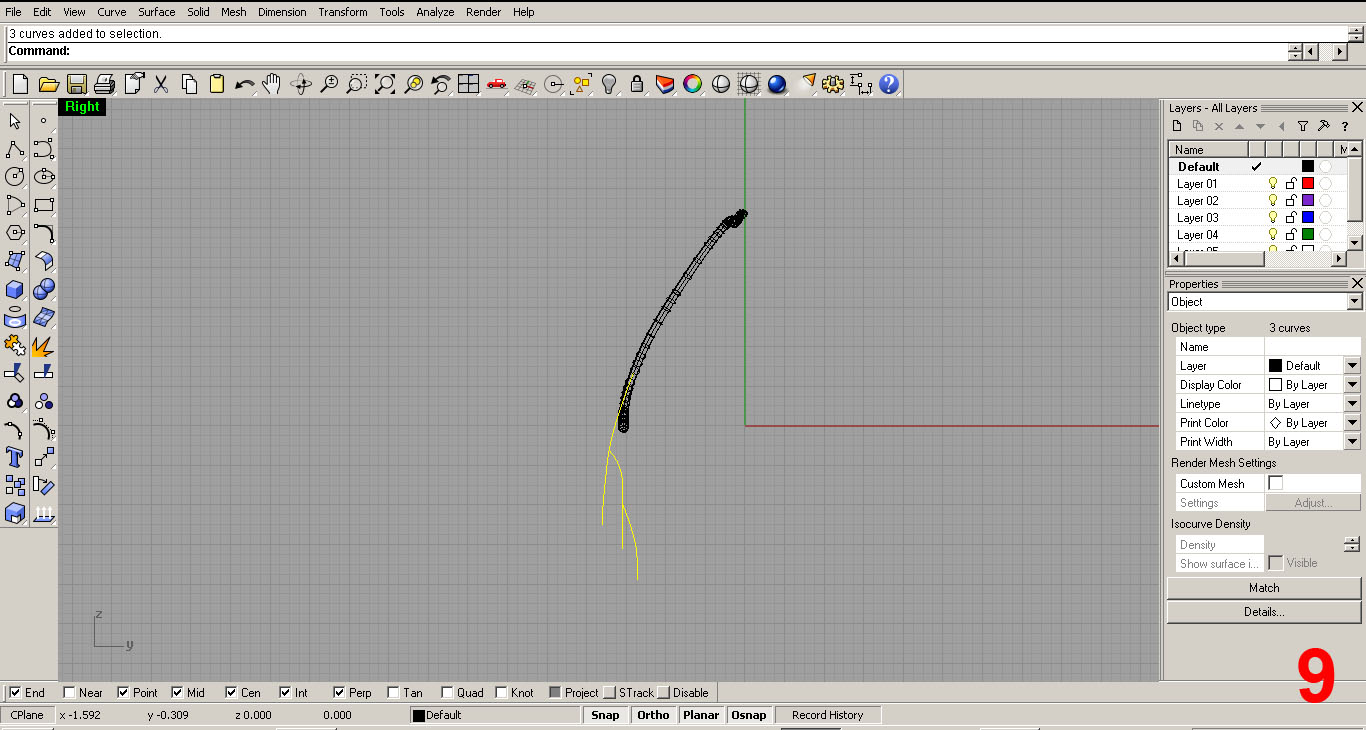This screenshot has height=730, width=1366.
Task: Click the red color swatch of Layer 01
Action: tap(1307, 184)
